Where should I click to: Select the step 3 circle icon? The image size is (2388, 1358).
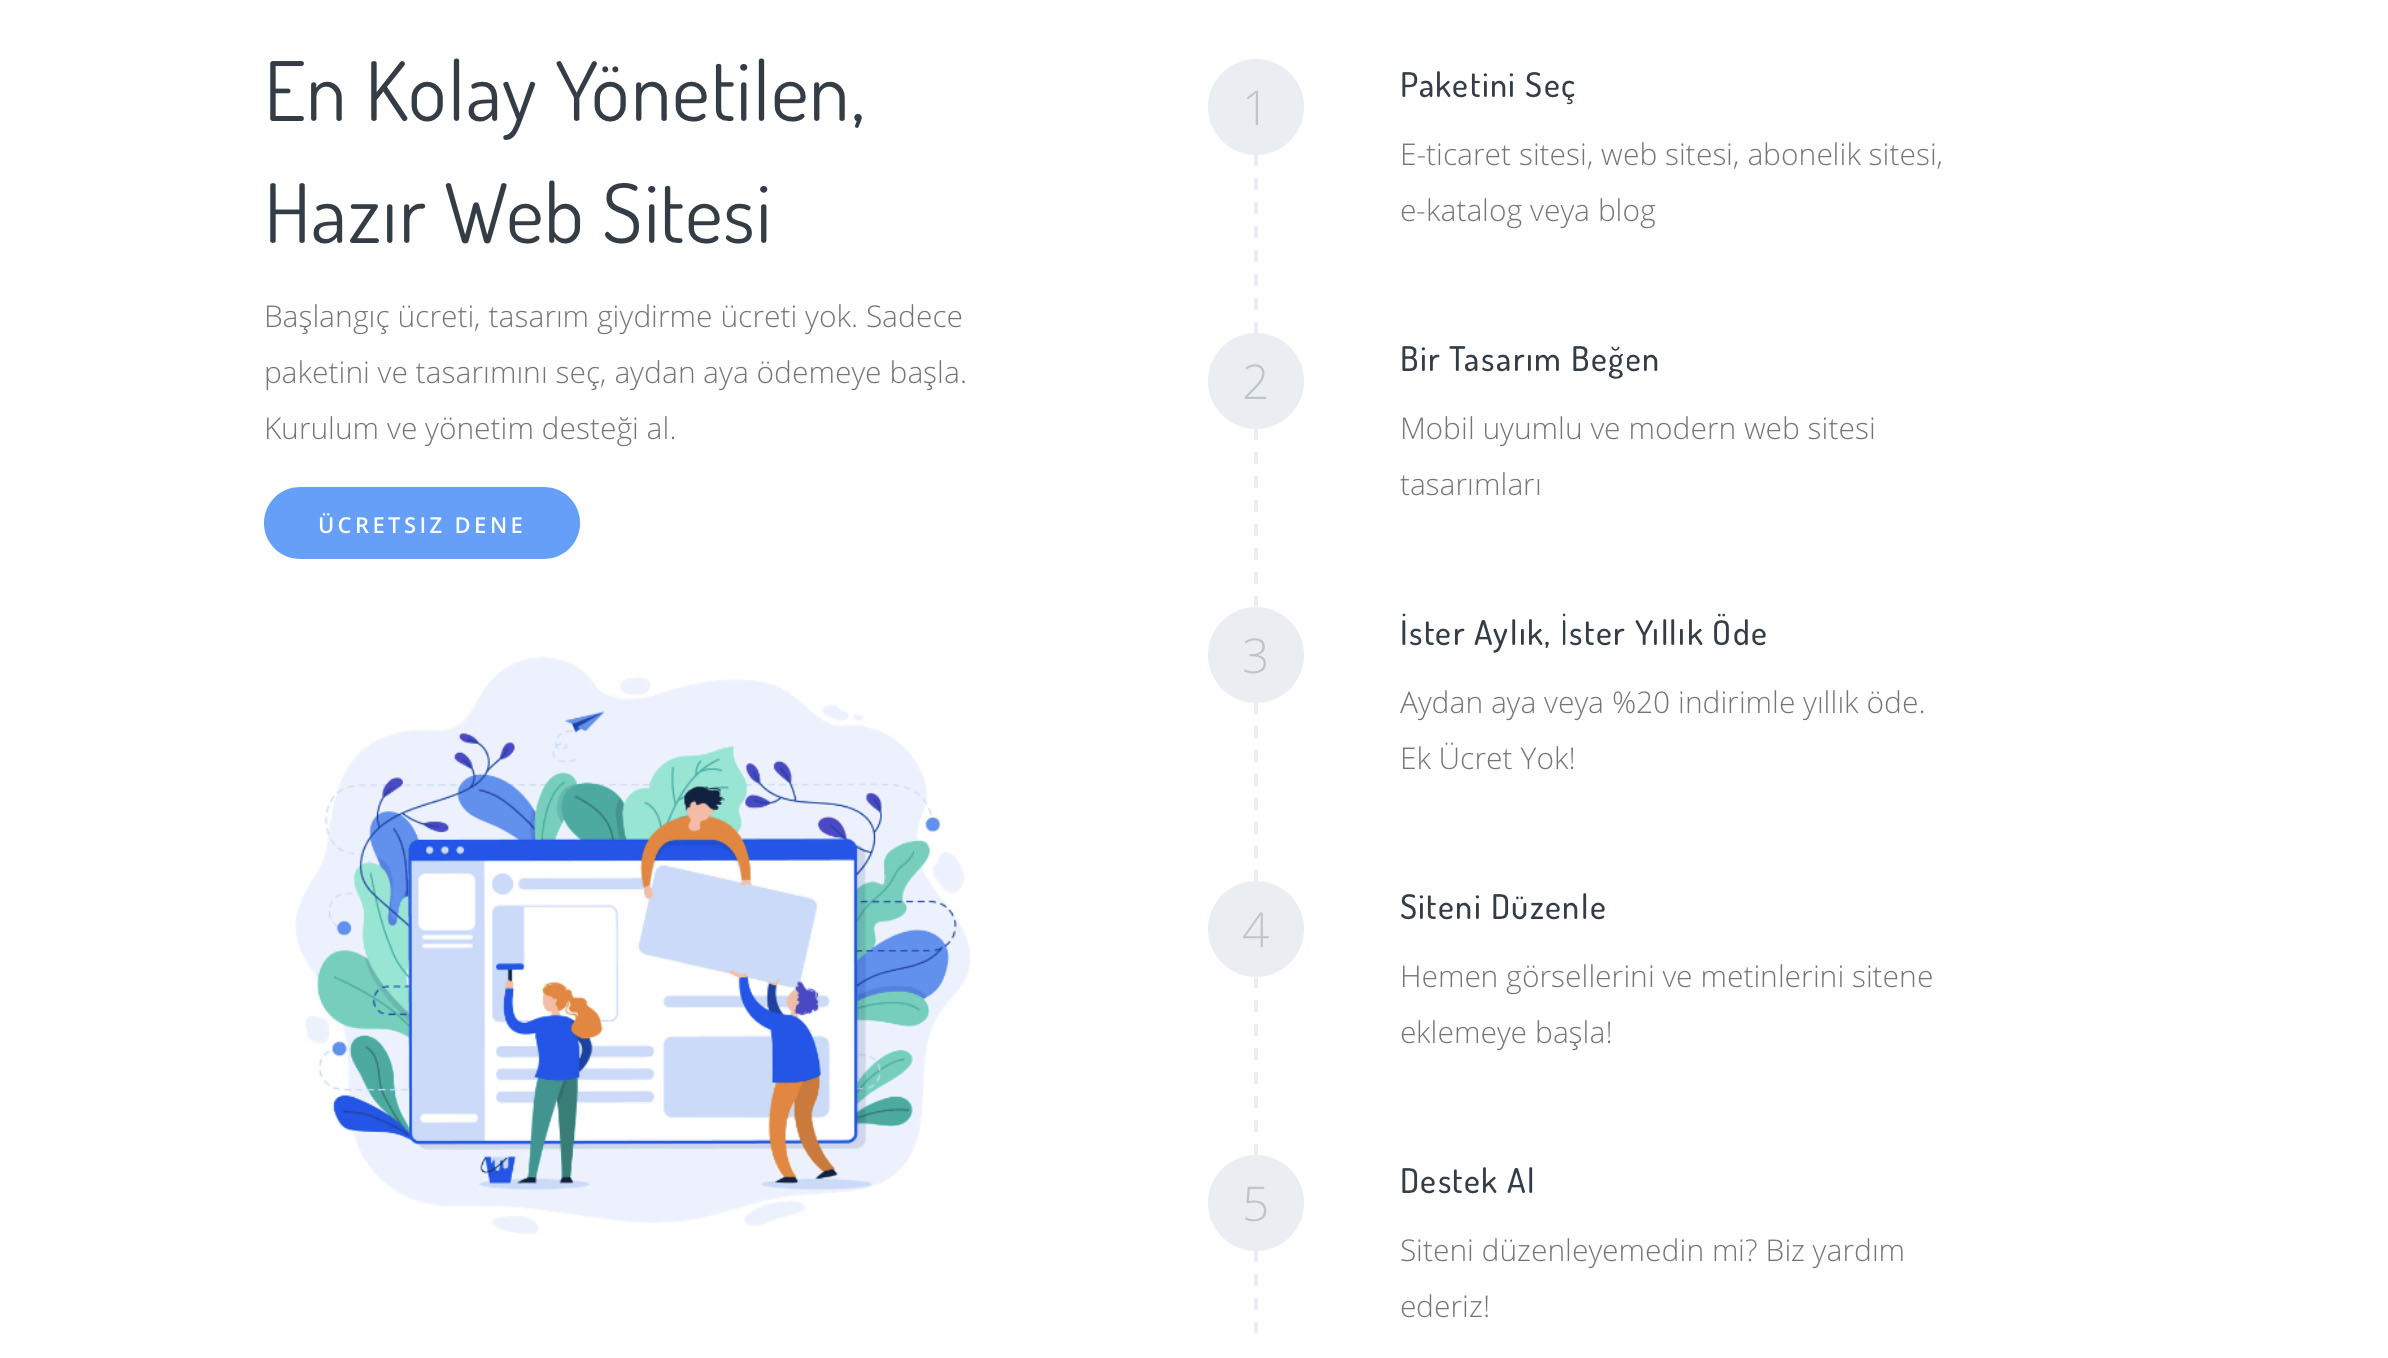pos(1255,655)
